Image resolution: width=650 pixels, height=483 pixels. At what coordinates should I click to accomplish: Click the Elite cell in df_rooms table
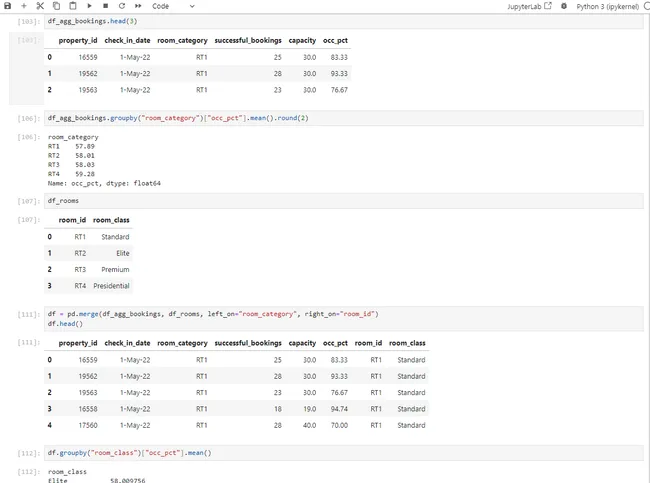123,253
